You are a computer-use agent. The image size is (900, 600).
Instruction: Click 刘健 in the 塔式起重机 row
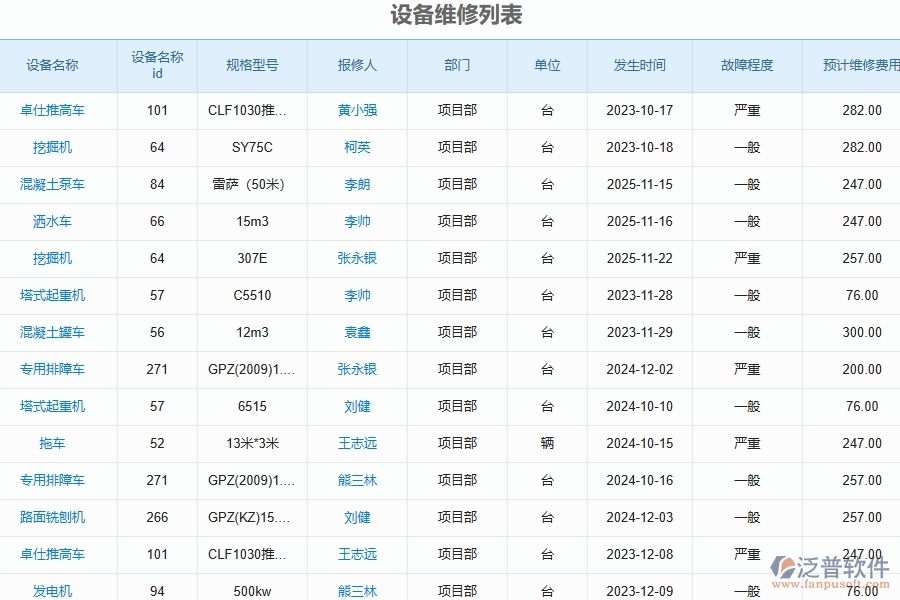[357, 407]
